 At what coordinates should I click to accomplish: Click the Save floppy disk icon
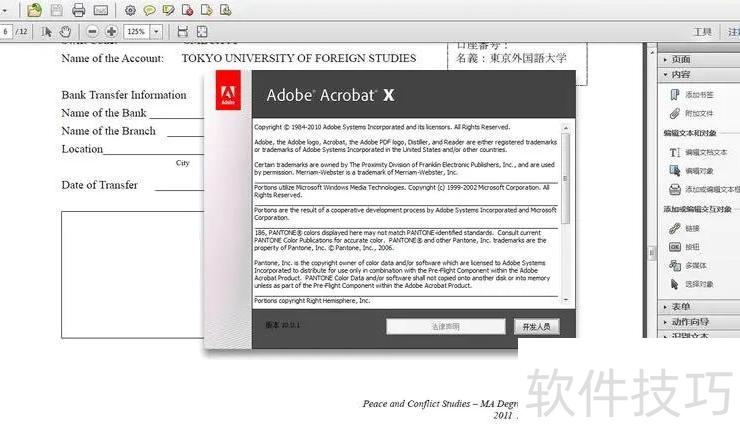tap(57, 10)
